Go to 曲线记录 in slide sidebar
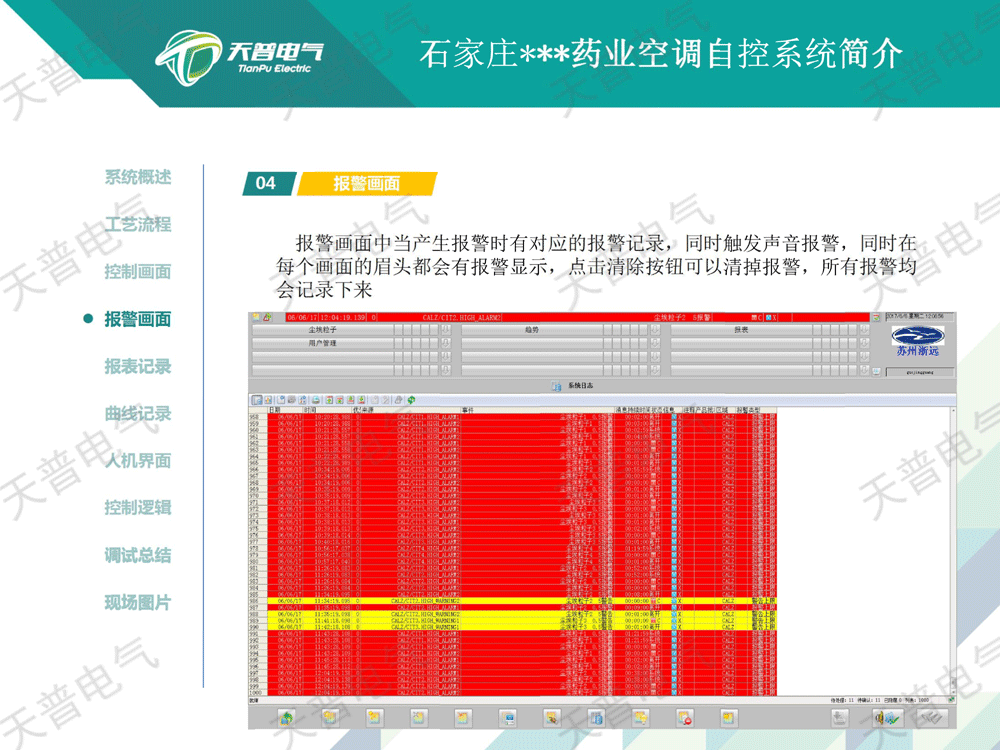Screen dimensions: 1000x750 click(x=138, y=413)
